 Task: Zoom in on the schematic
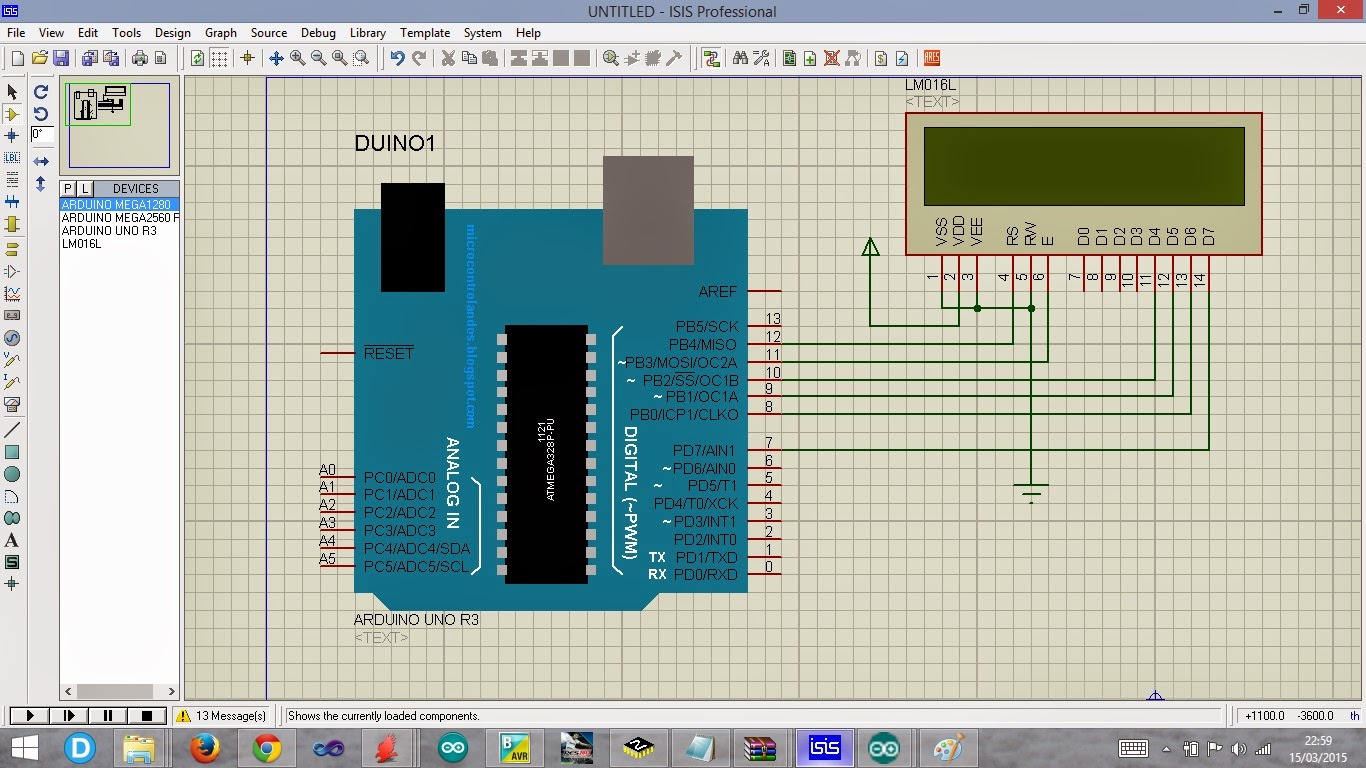tap(298, 57)
